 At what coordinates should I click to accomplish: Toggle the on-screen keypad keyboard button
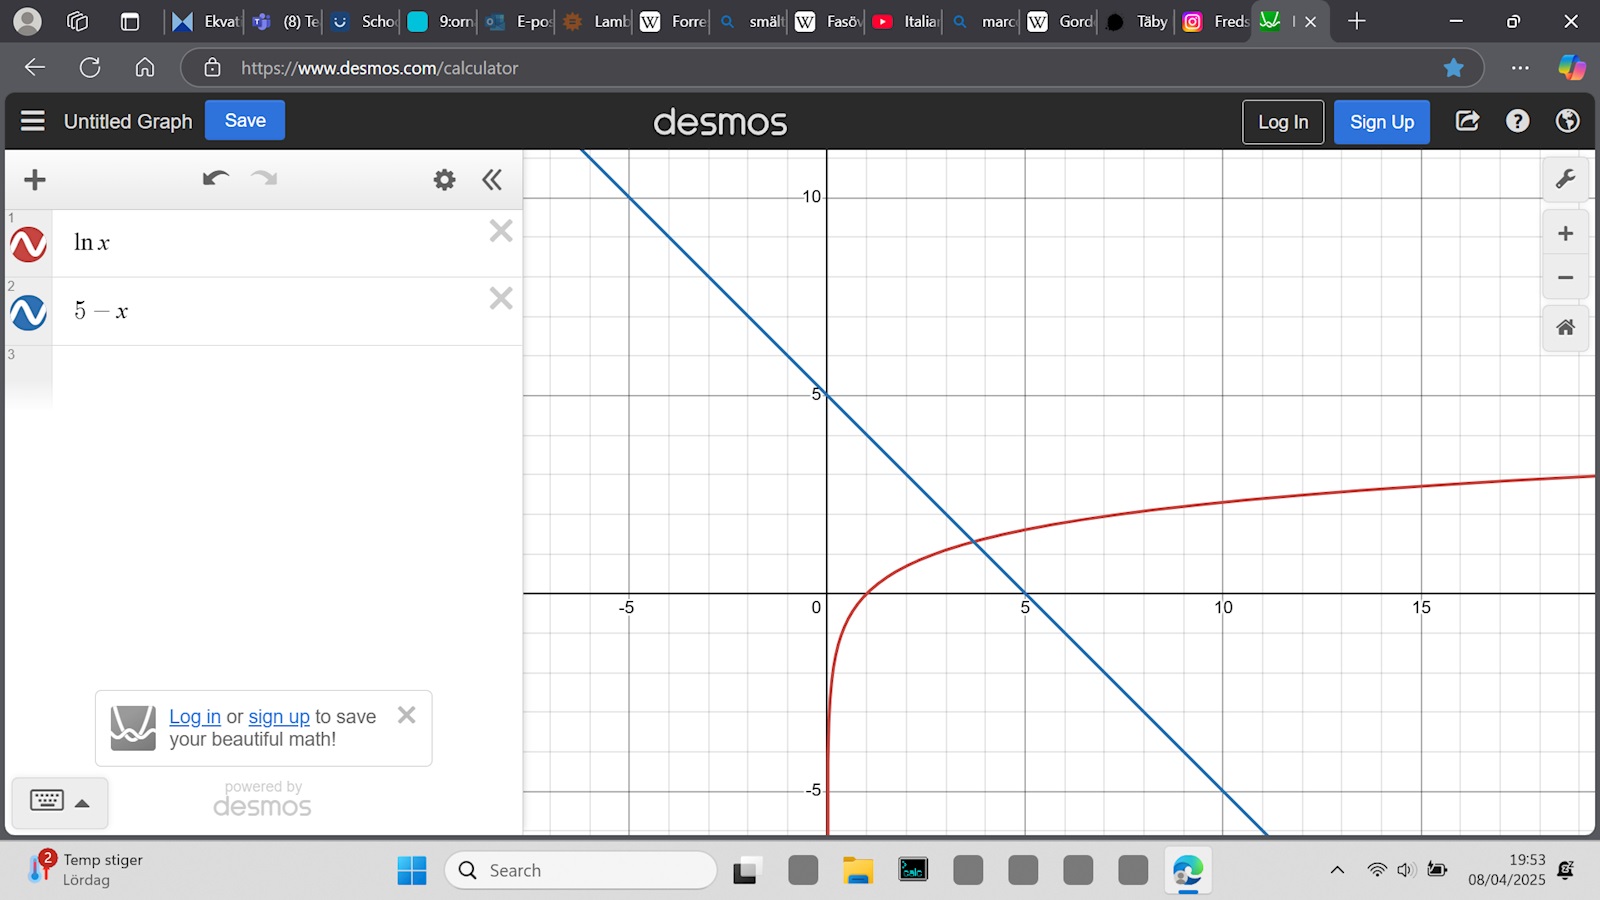point(47,801)
